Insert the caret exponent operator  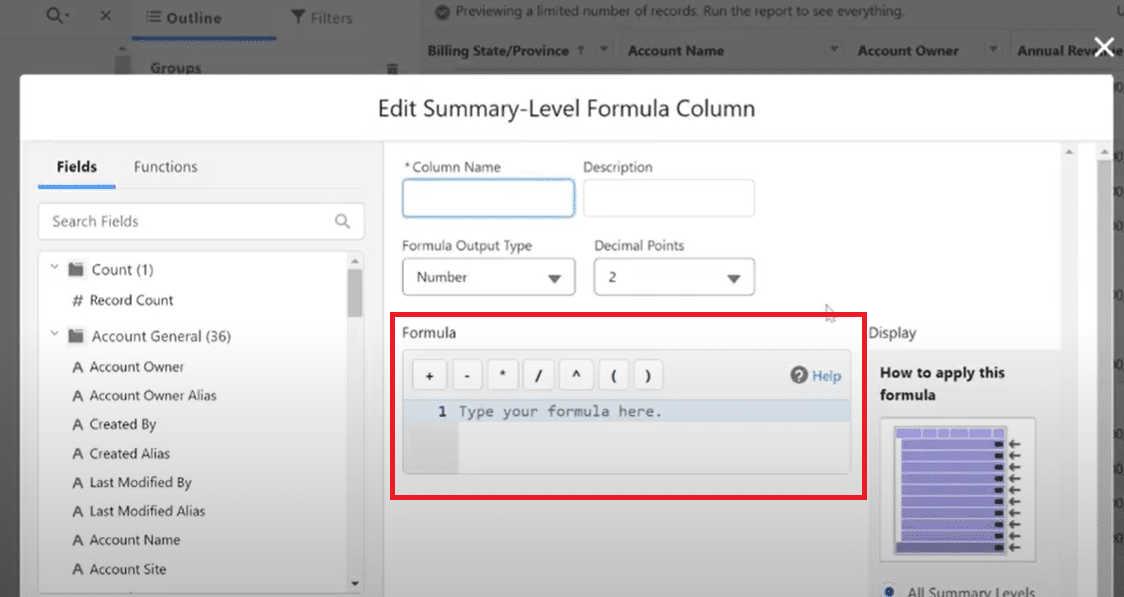[x=576, y=376]
